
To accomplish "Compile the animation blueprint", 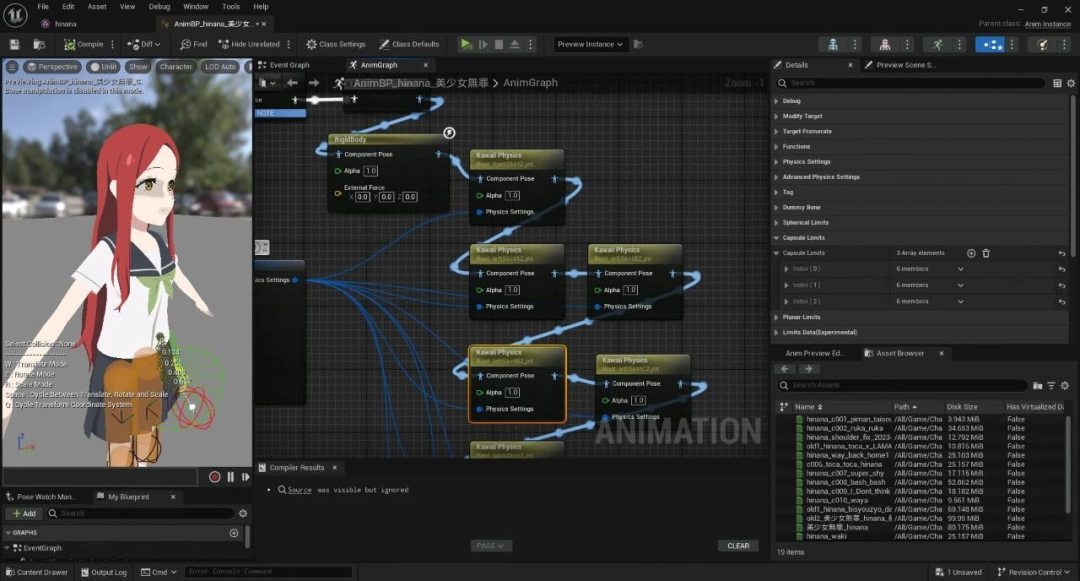I will [84, 44].
